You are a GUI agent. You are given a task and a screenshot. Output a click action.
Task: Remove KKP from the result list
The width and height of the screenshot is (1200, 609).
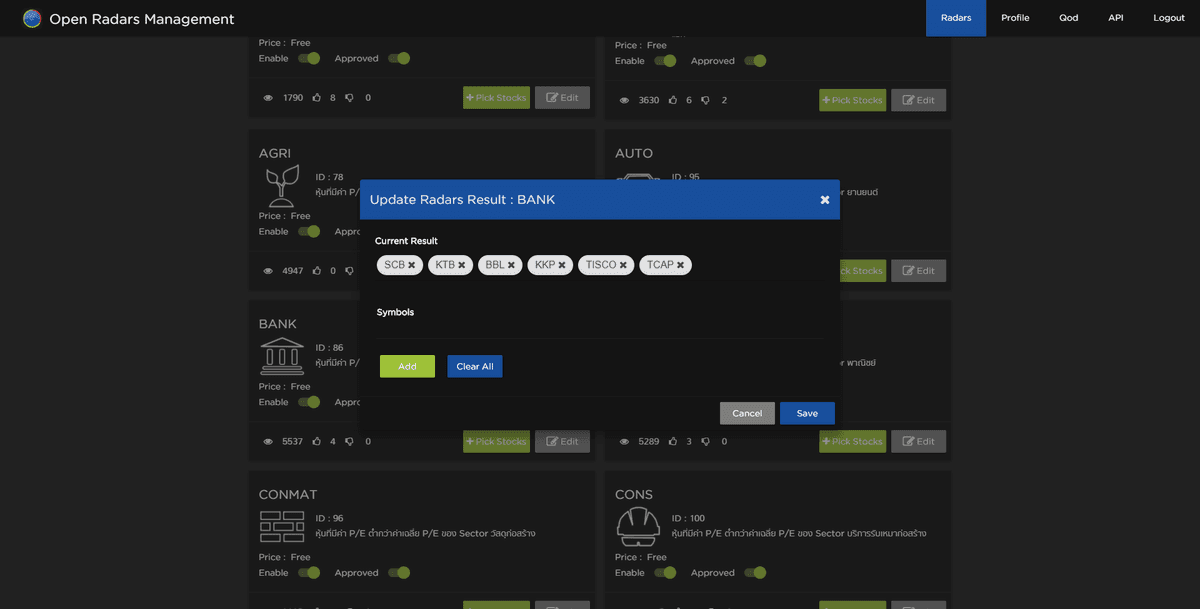(562, 265)
